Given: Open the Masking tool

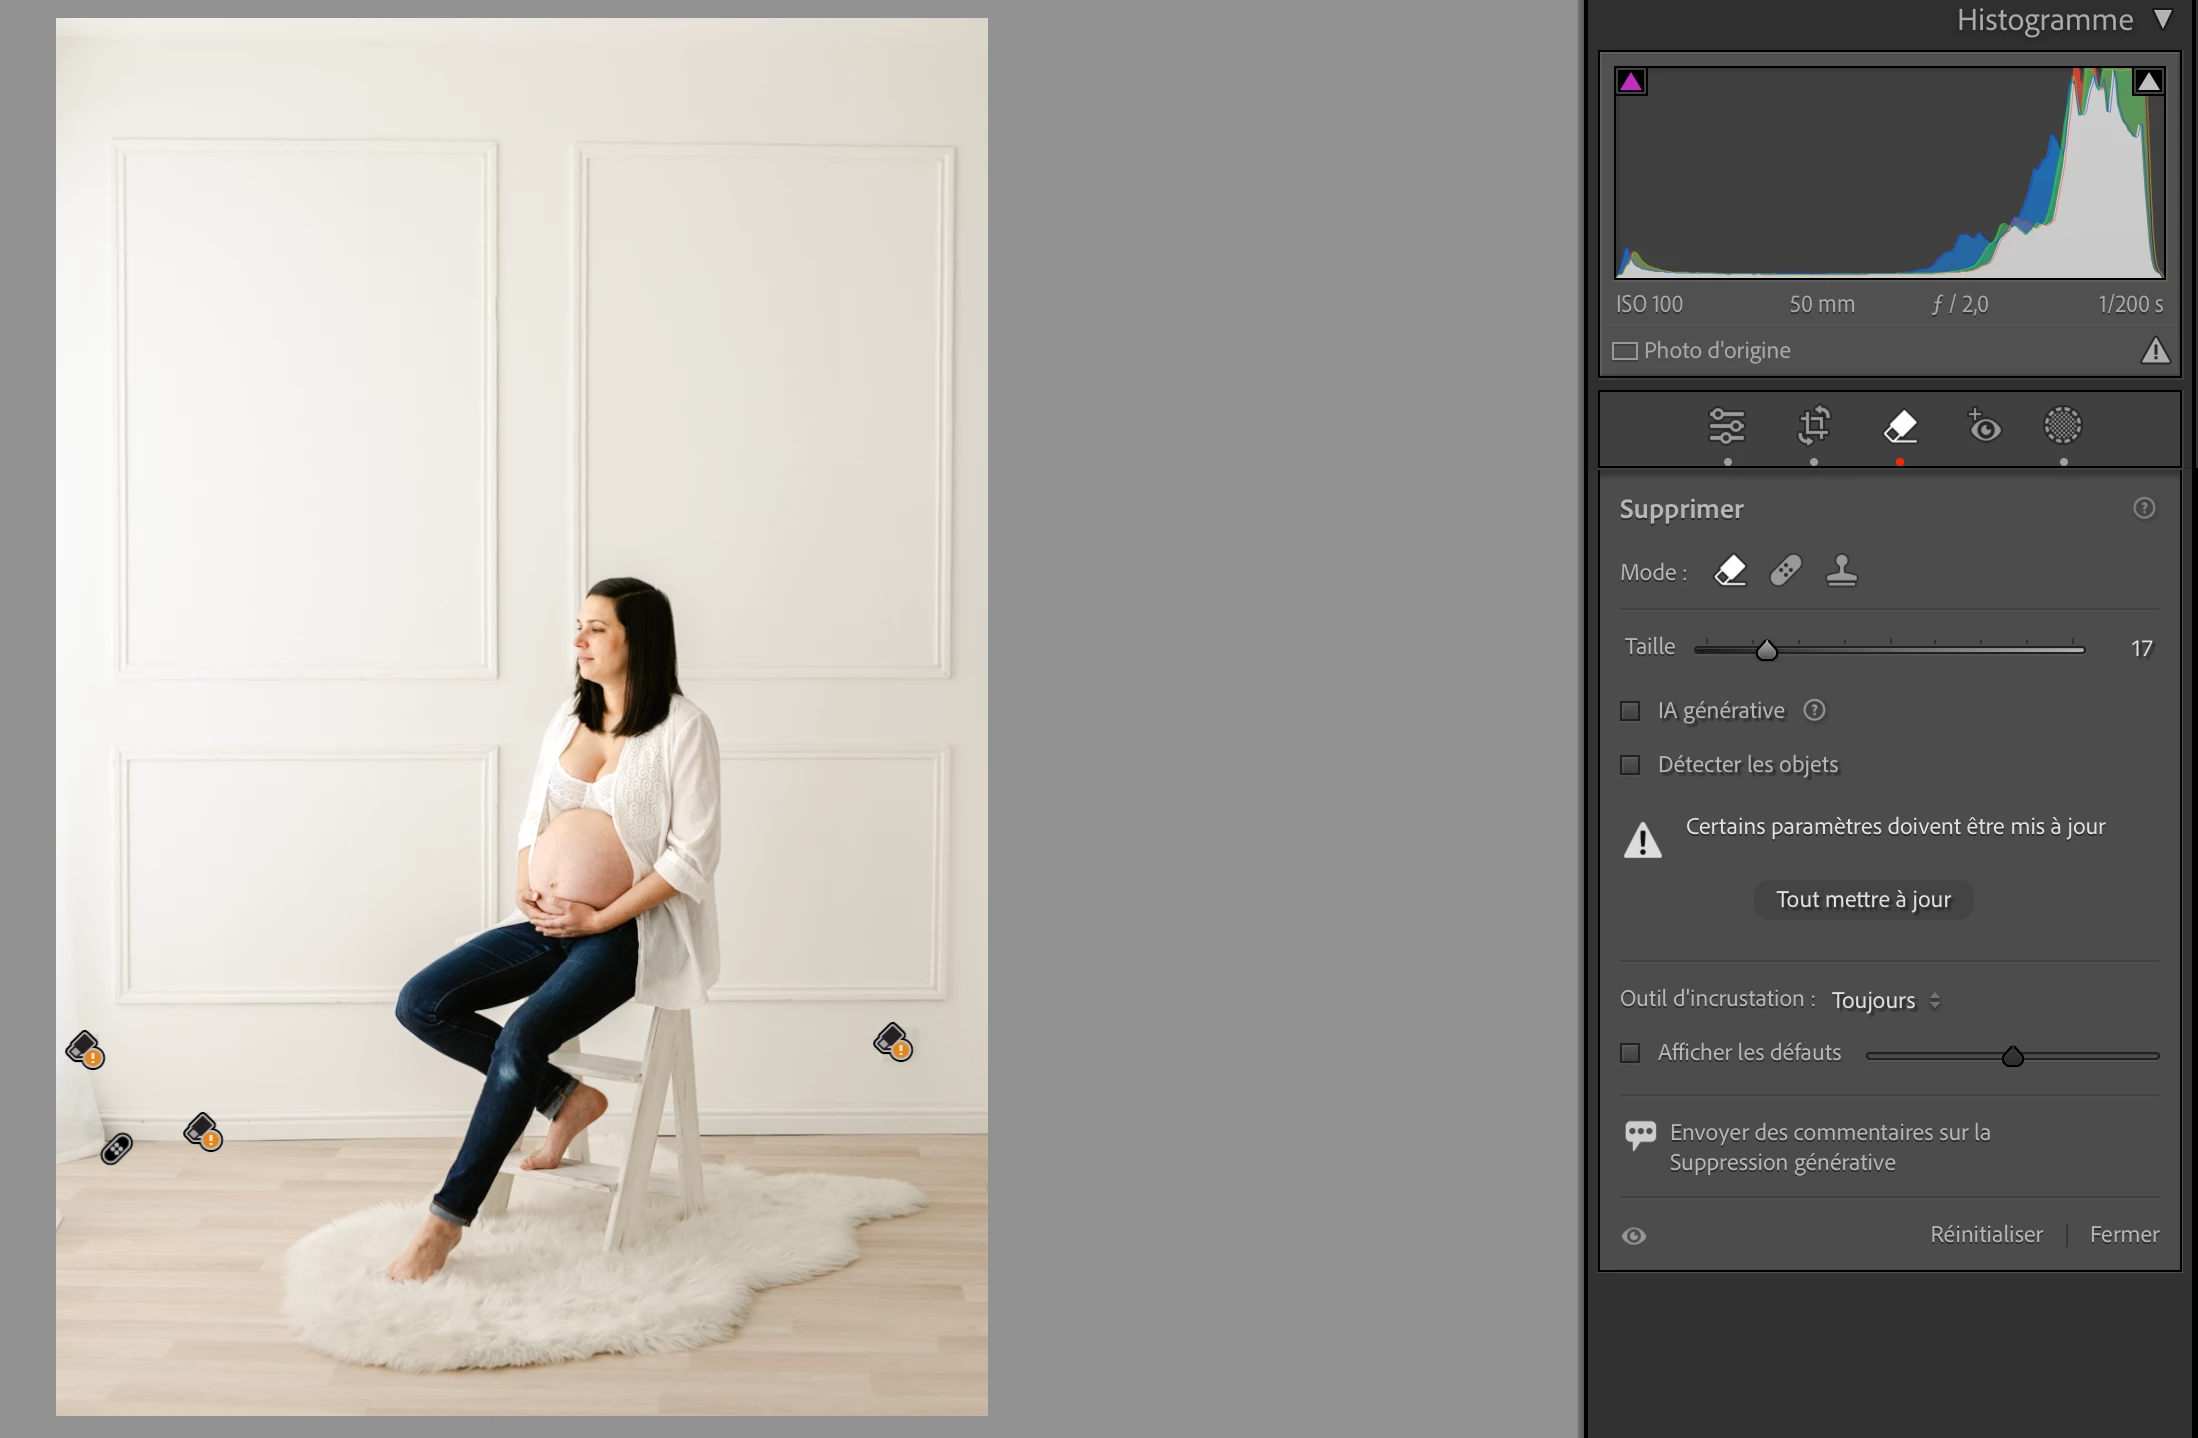Looking at the screenshot, I should pos(2062,427).
